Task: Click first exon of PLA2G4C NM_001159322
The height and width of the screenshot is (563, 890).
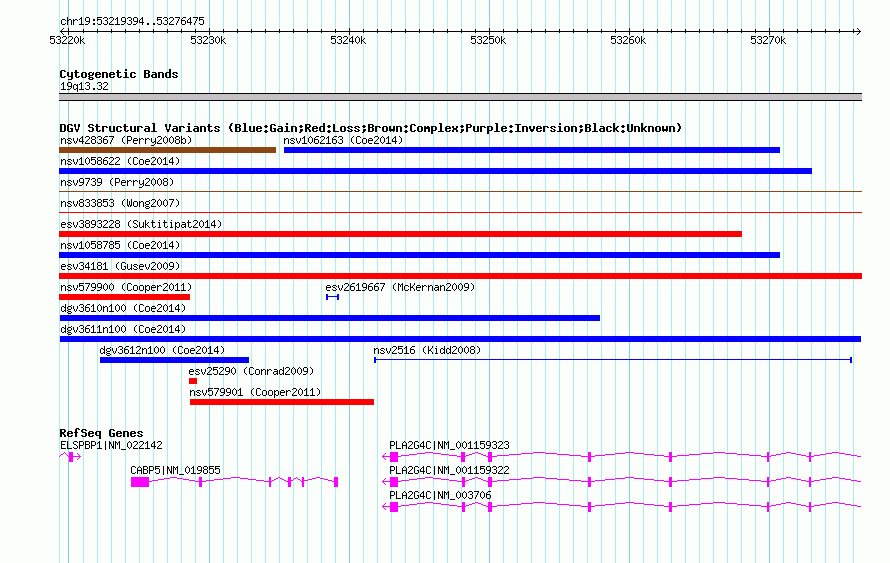Action: coord(394,482)
